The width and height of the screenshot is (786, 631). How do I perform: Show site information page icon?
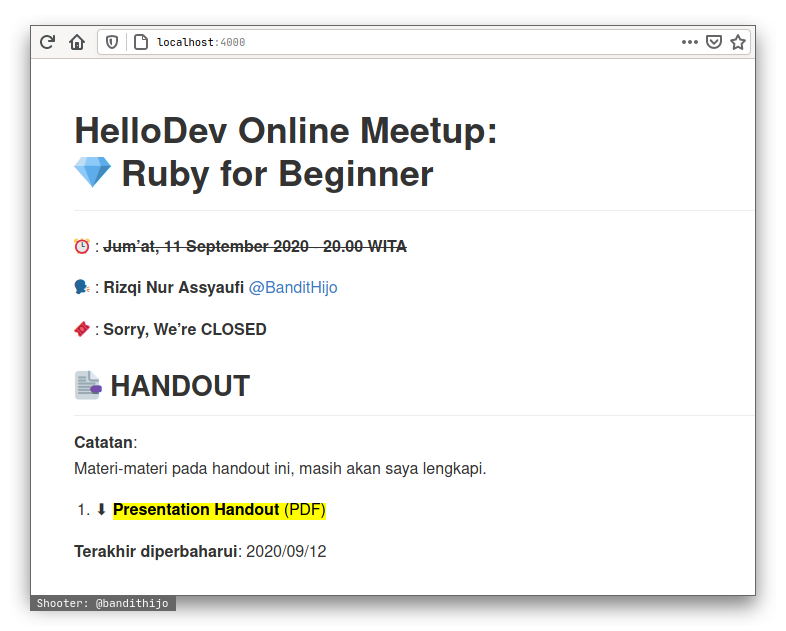click(141, 42)
